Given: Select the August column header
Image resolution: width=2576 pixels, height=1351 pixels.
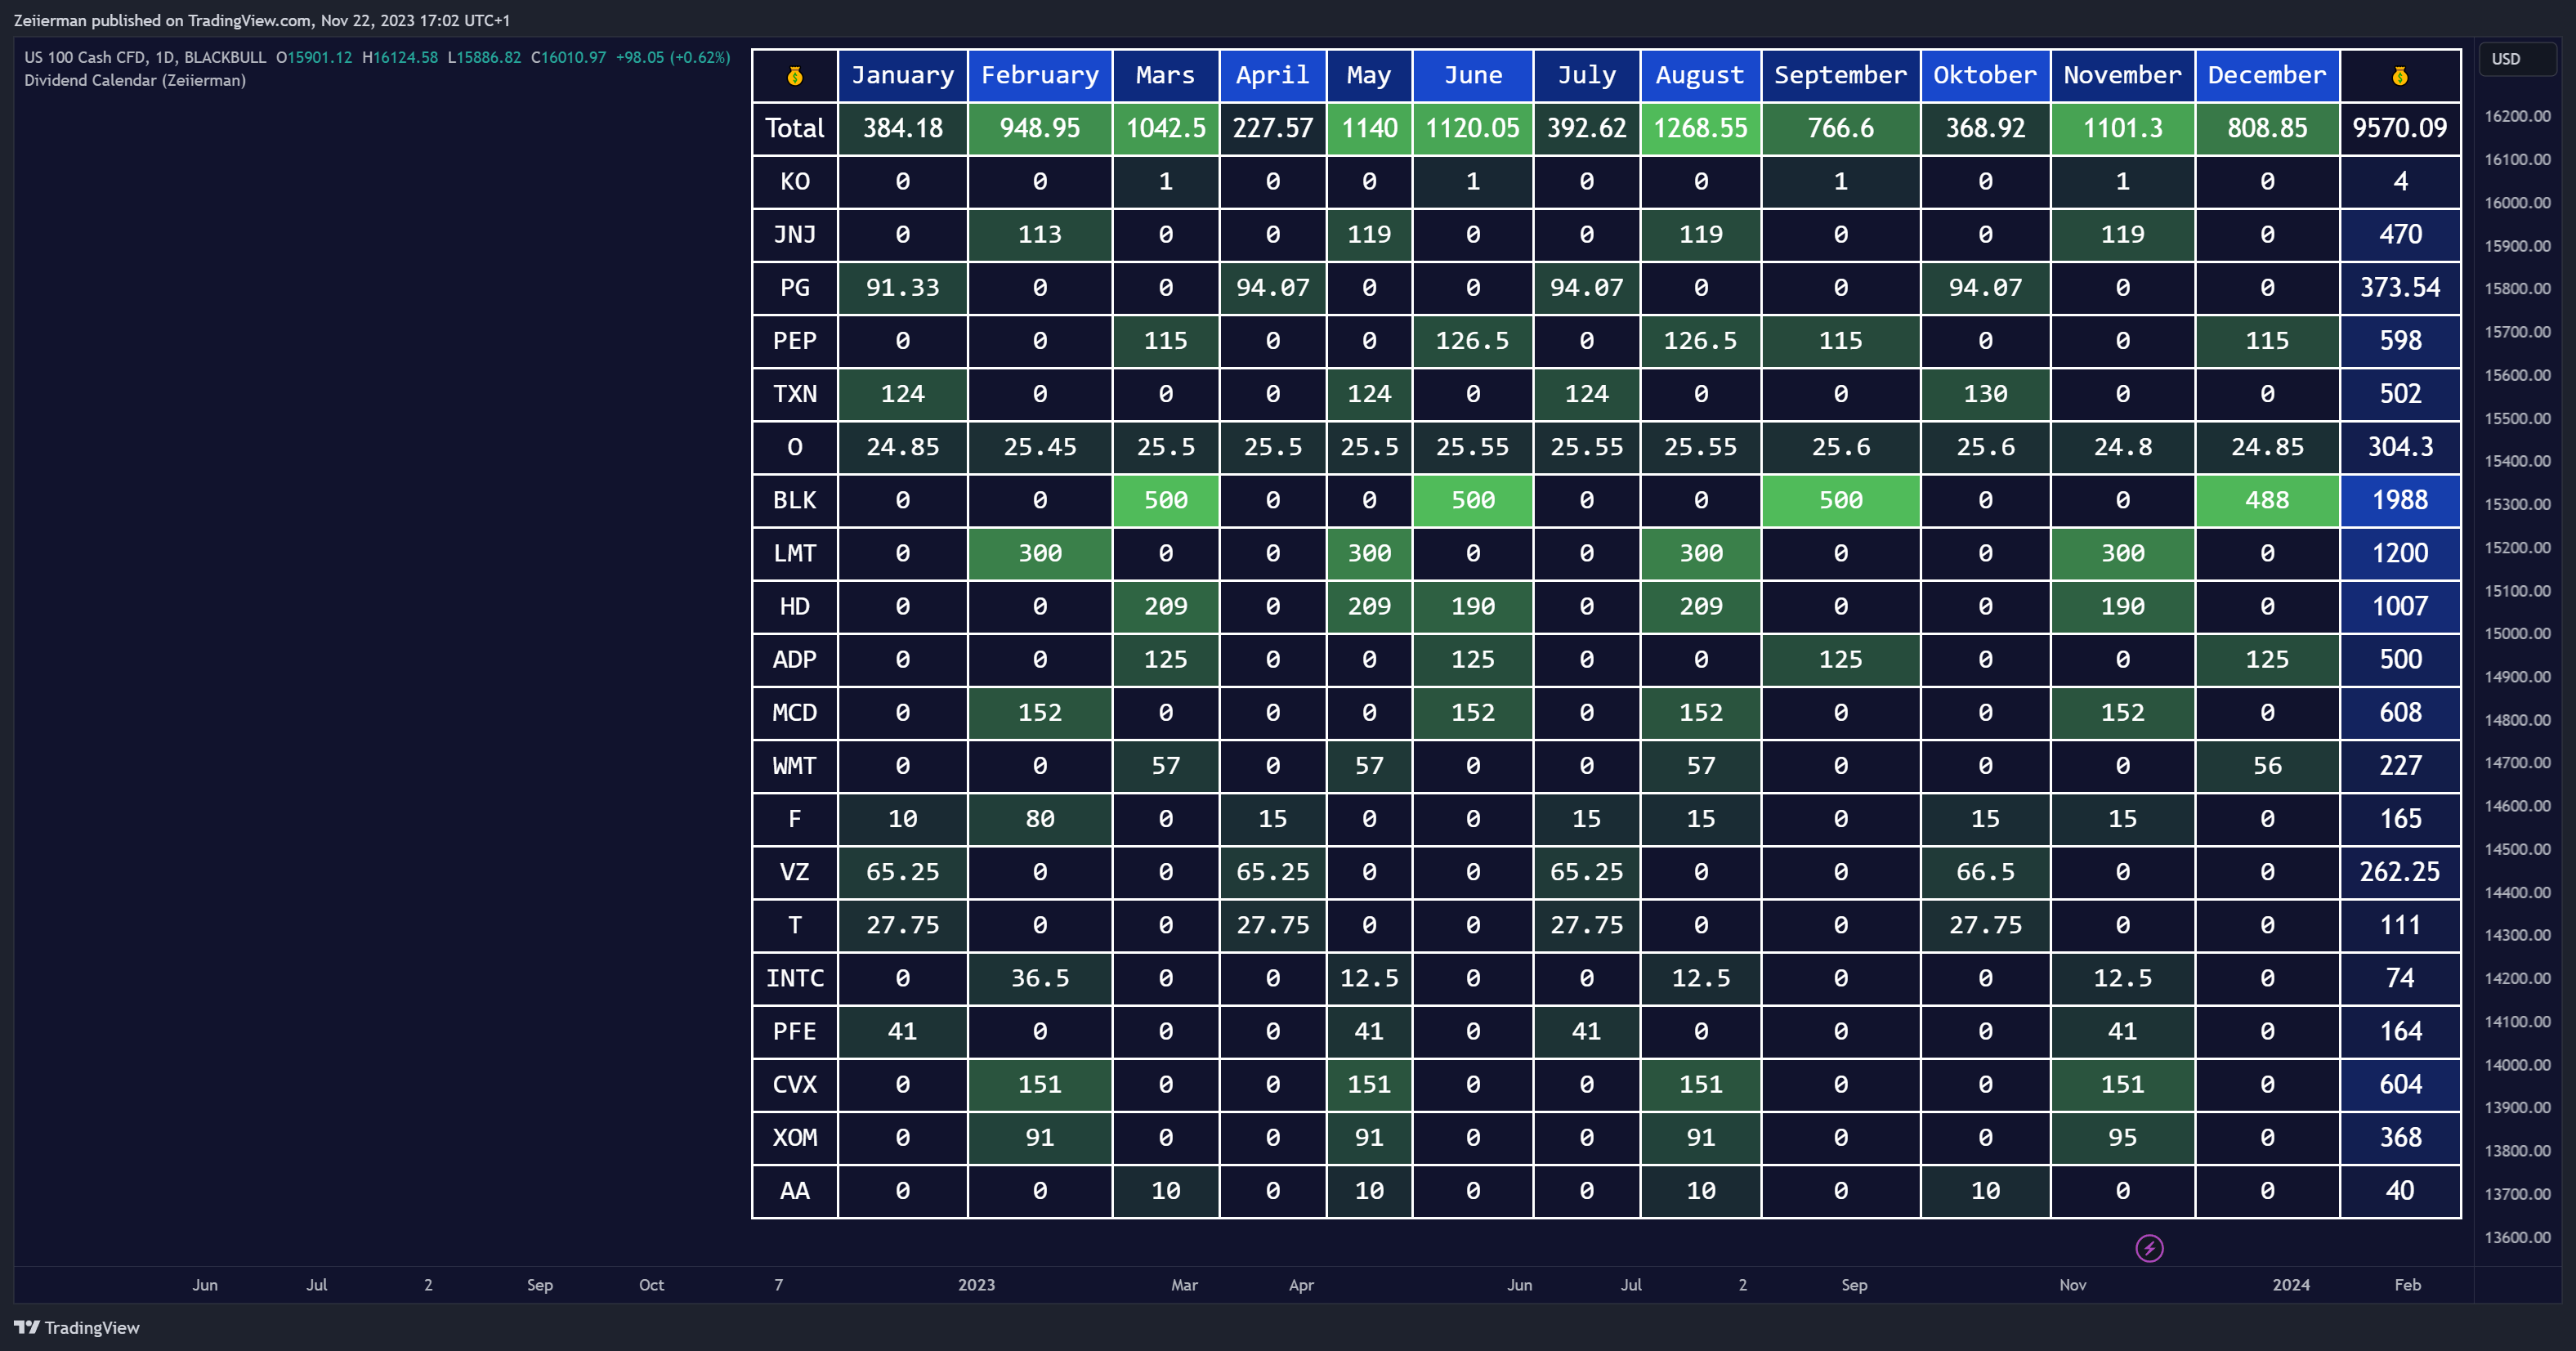Looking at the screenshot, I should point(1701,76).
